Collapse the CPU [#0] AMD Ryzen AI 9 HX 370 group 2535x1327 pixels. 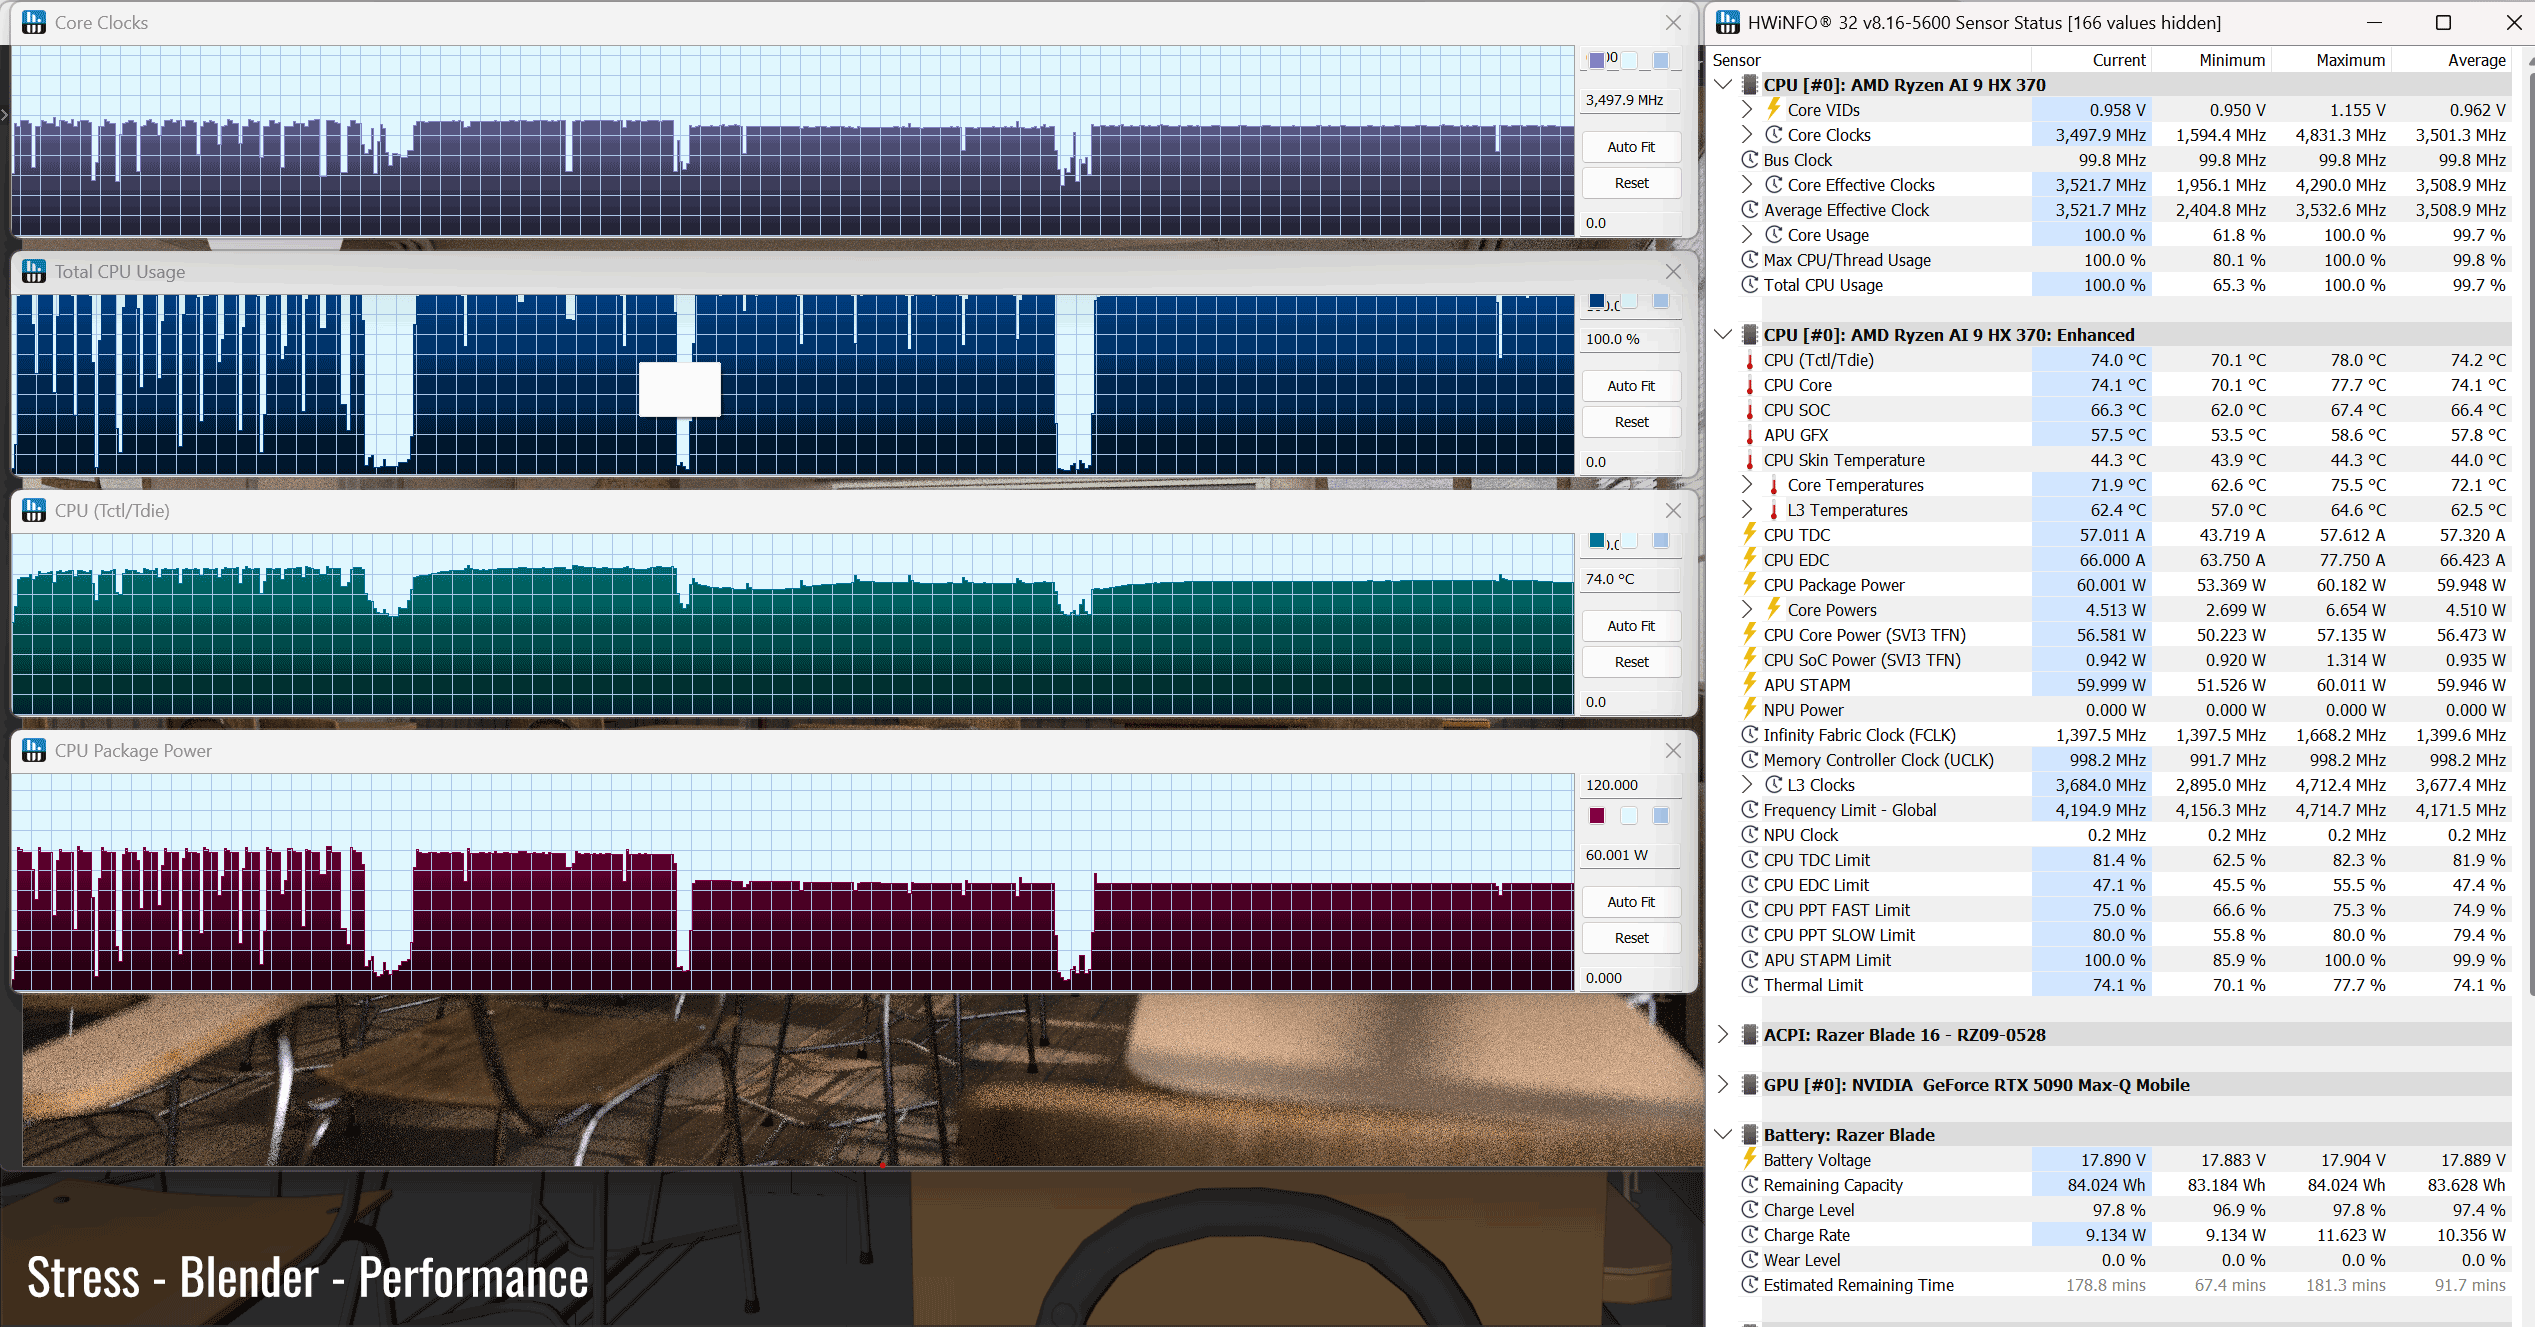coord(1723,85)
